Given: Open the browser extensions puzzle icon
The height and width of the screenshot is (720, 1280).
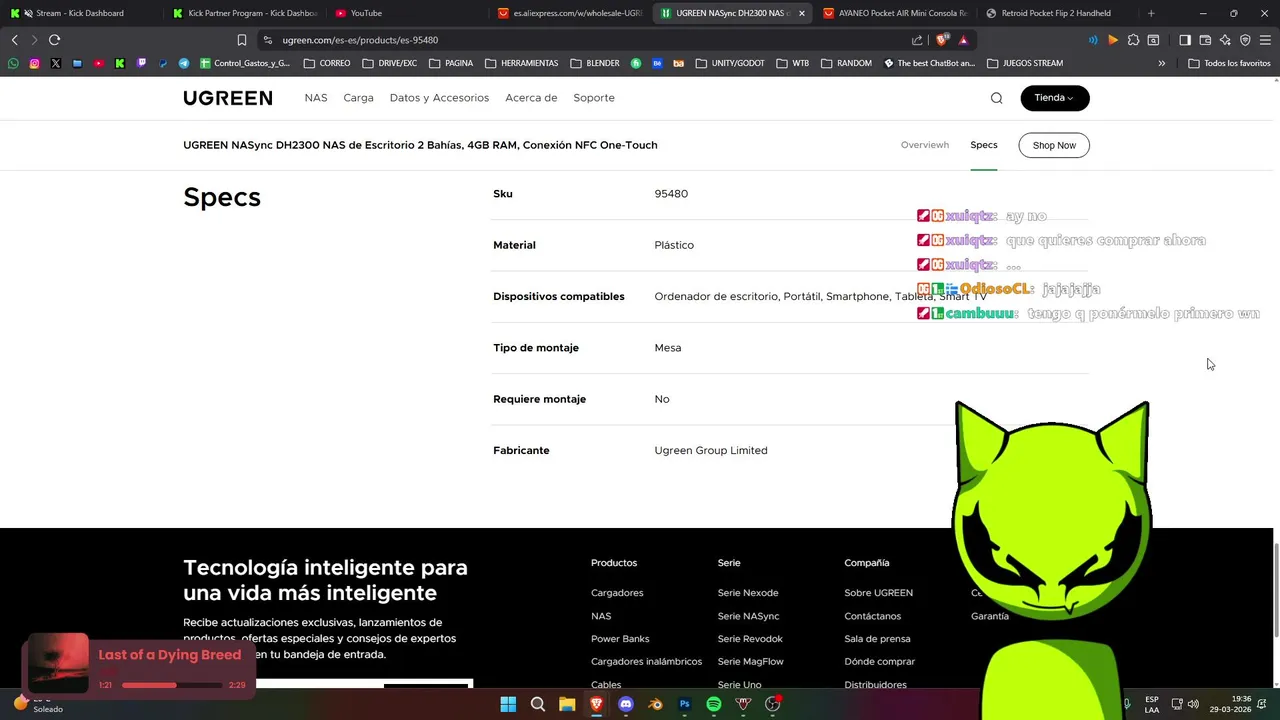Looking at the screenshot, I should coord(1133,40).
